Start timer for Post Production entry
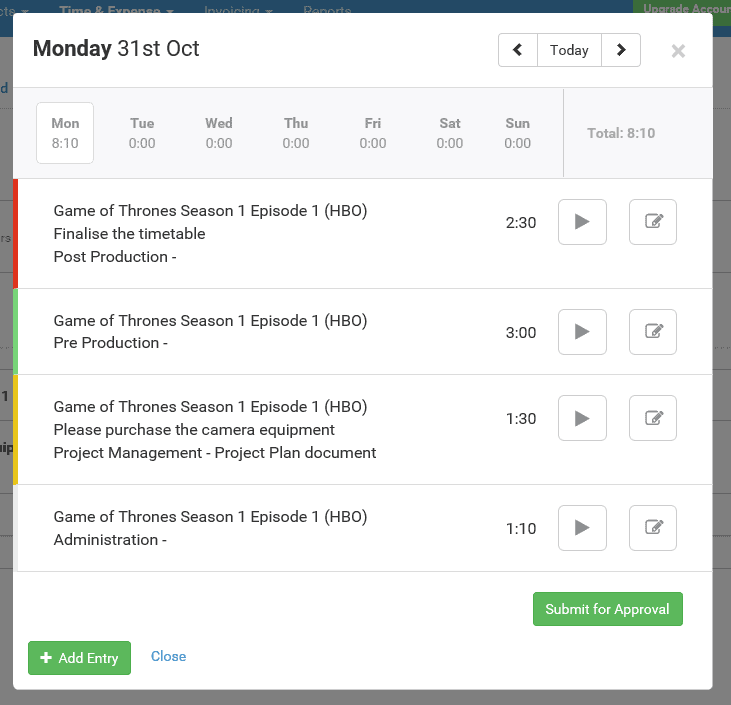This screenshot has height=705, width=731. click(x=582, y=222)
